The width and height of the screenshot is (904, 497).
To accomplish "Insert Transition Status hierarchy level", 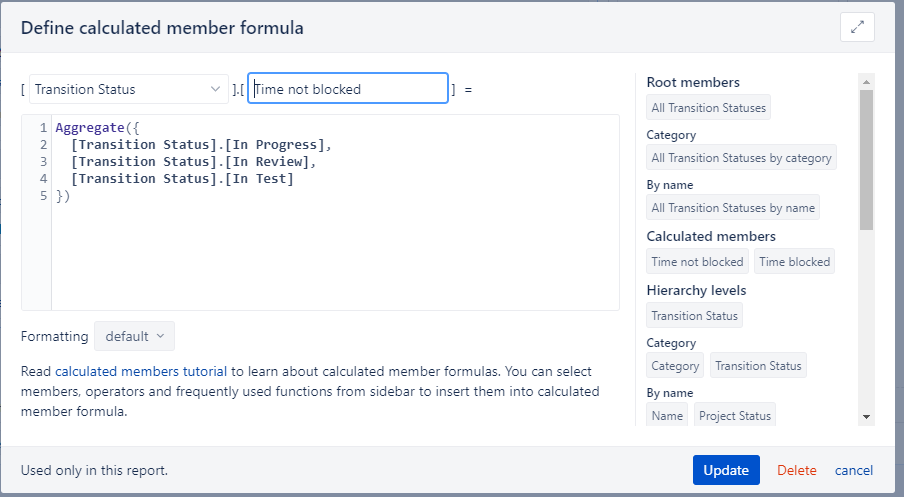I will tap(694, 315).
